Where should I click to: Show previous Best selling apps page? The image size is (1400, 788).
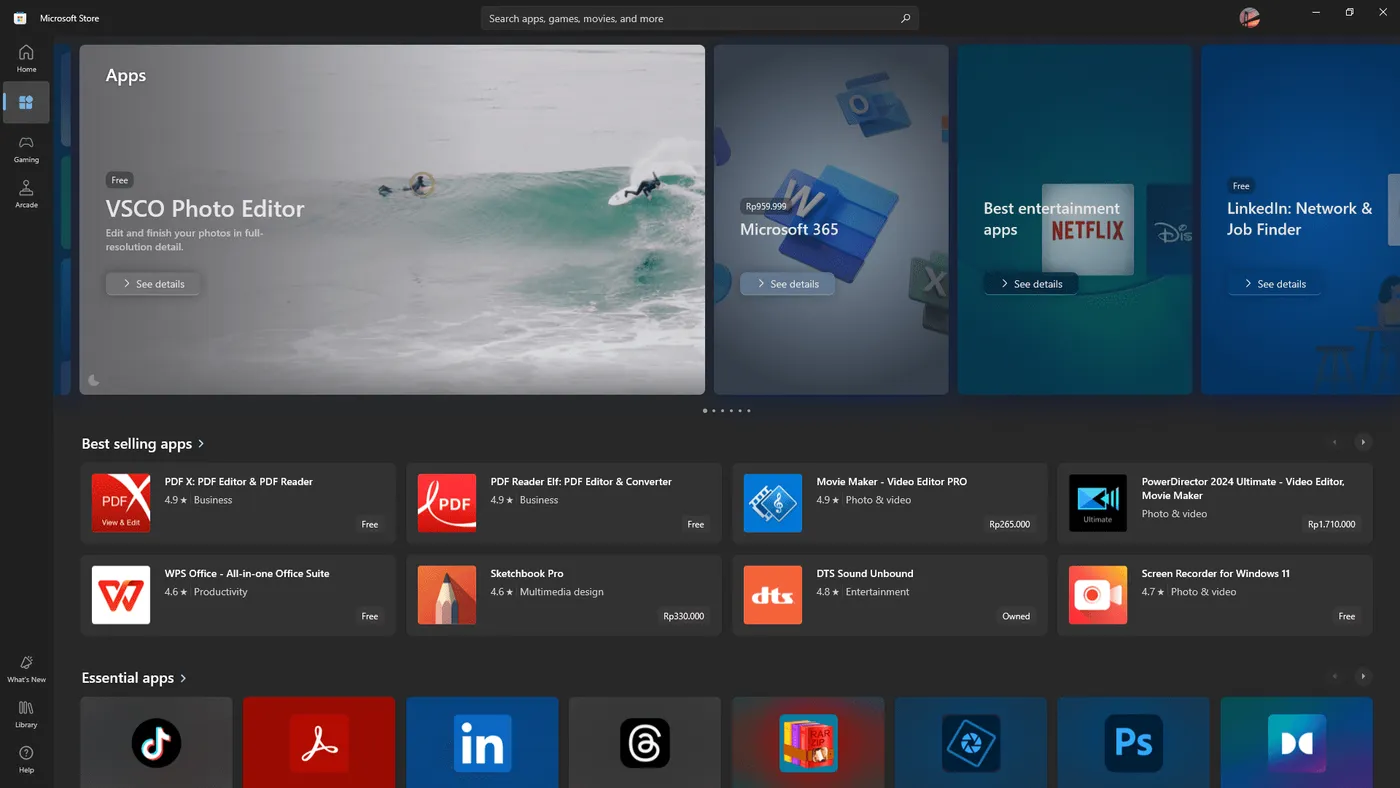click(1334, 442)
